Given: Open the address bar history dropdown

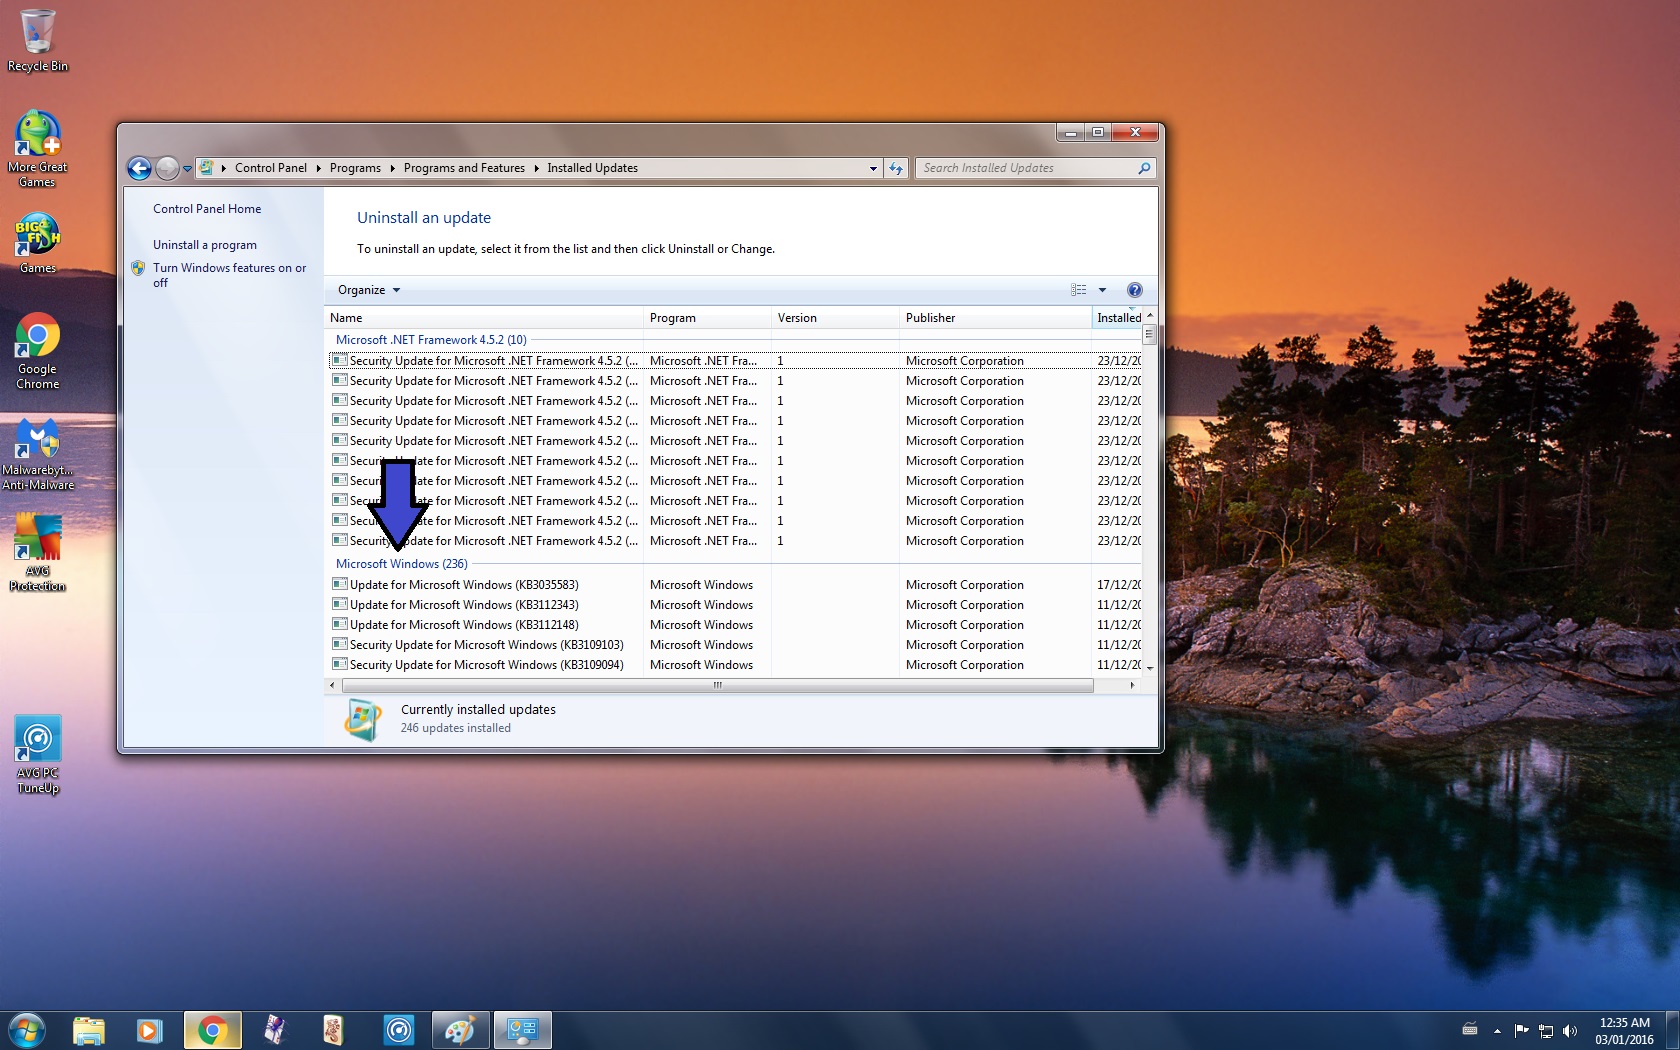Looking at the screenshot, I should (x=873, y=168).
